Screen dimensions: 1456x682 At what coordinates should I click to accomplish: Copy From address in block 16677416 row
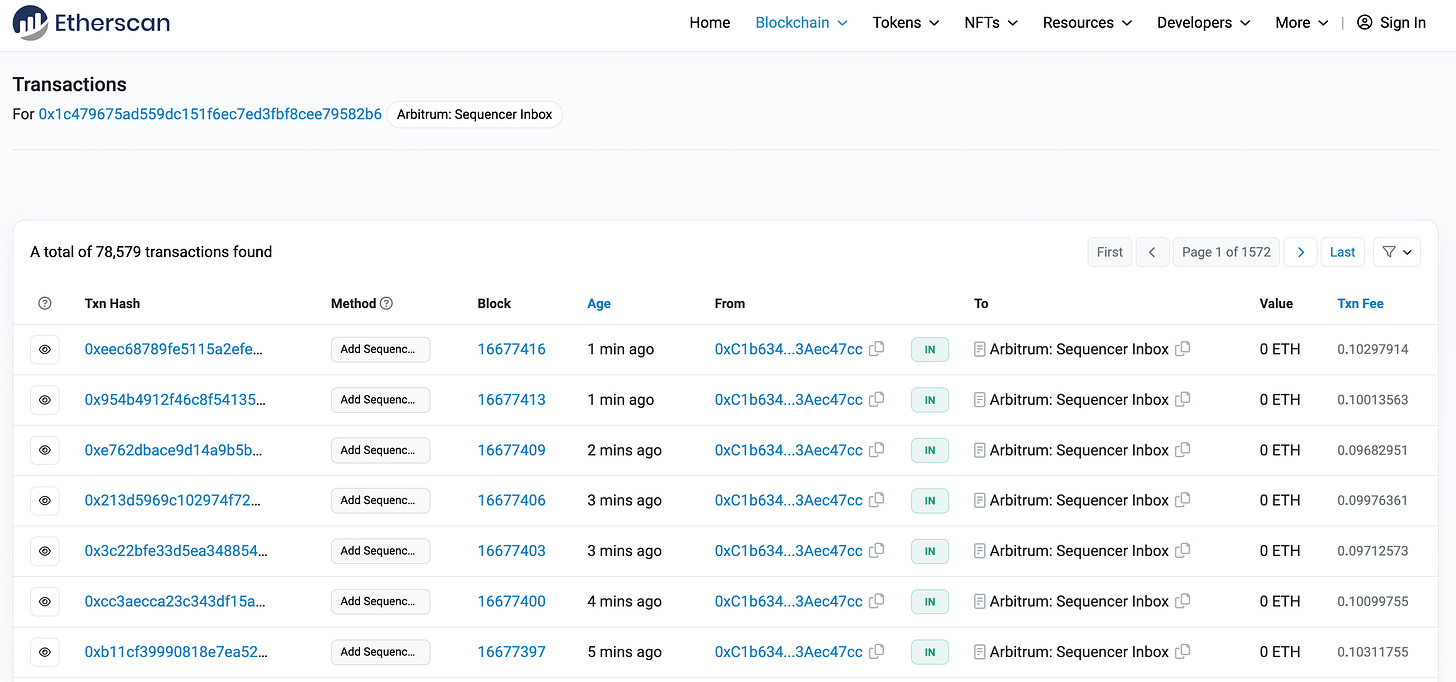click(x=877, y=349)
